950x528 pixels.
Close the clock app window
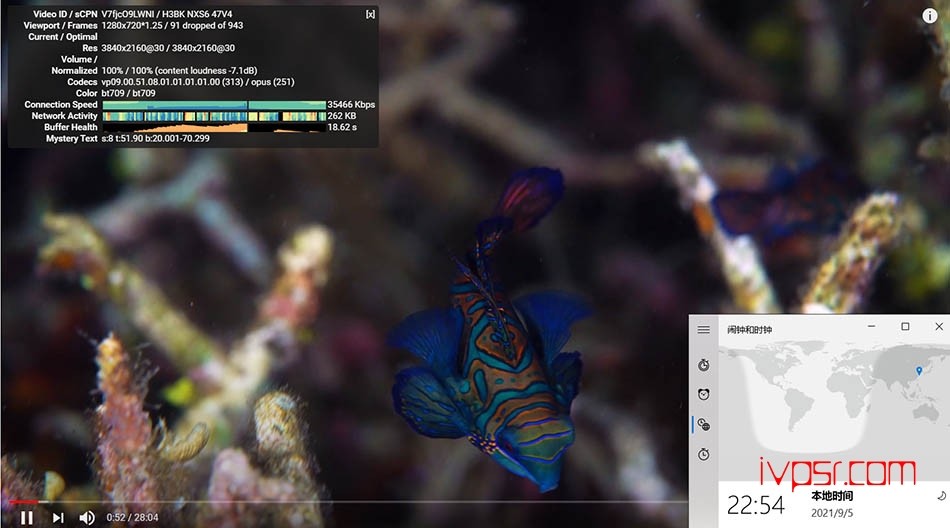pyautogui.click(x=939, y=326)
